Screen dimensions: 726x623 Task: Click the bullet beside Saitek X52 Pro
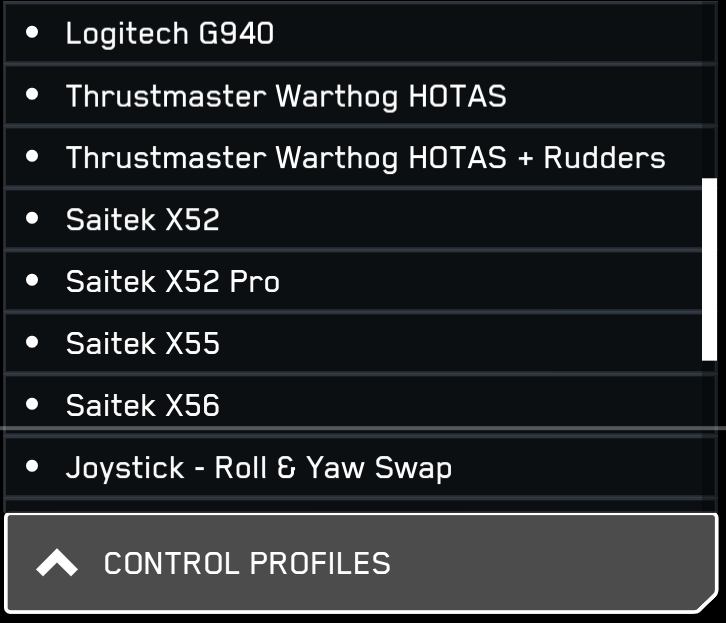click(32, 281)
